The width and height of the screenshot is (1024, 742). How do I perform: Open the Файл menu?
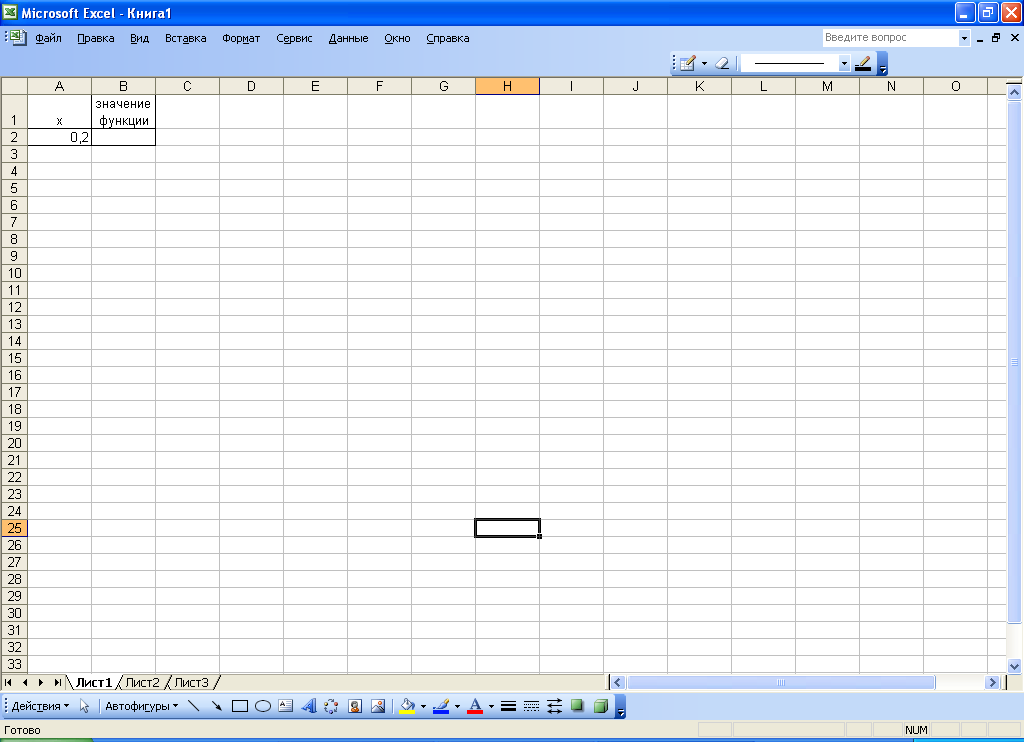(x=48, y=38)
